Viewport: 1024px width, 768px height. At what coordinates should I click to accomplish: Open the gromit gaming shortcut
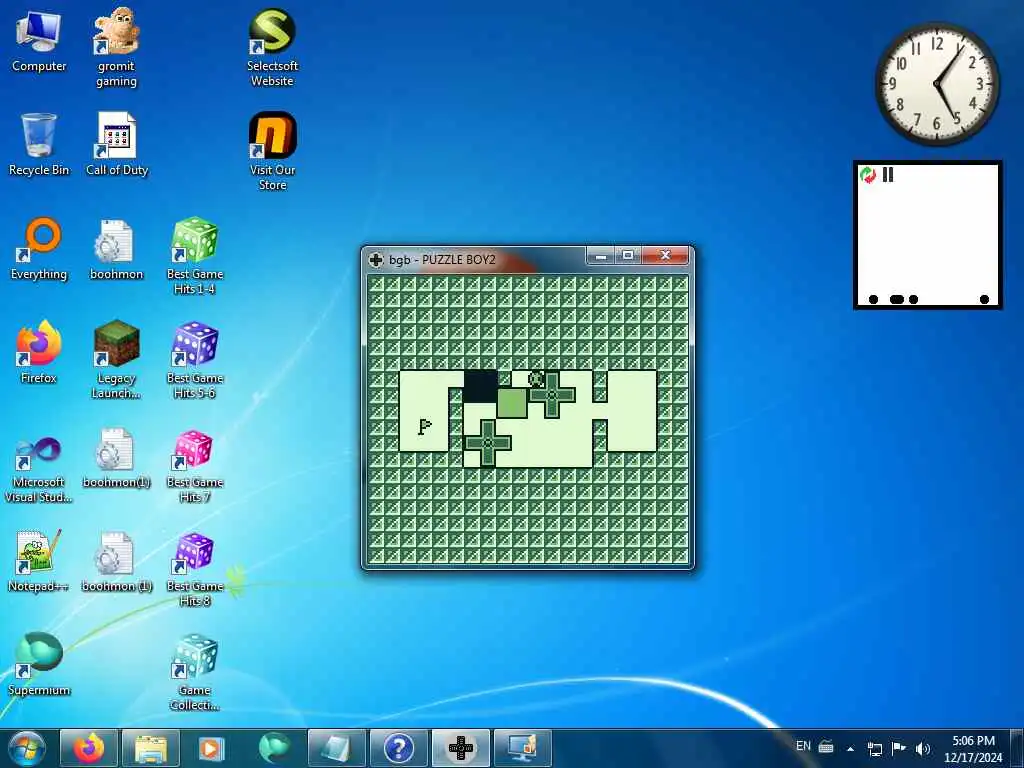[116, 47]
